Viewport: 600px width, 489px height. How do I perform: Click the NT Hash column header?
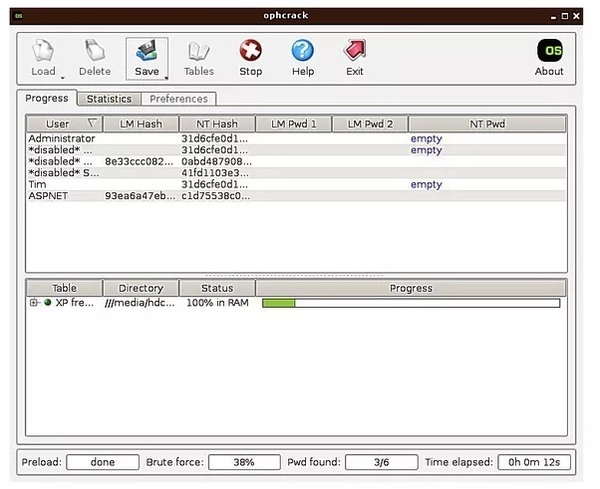click(x=217, y=124)
